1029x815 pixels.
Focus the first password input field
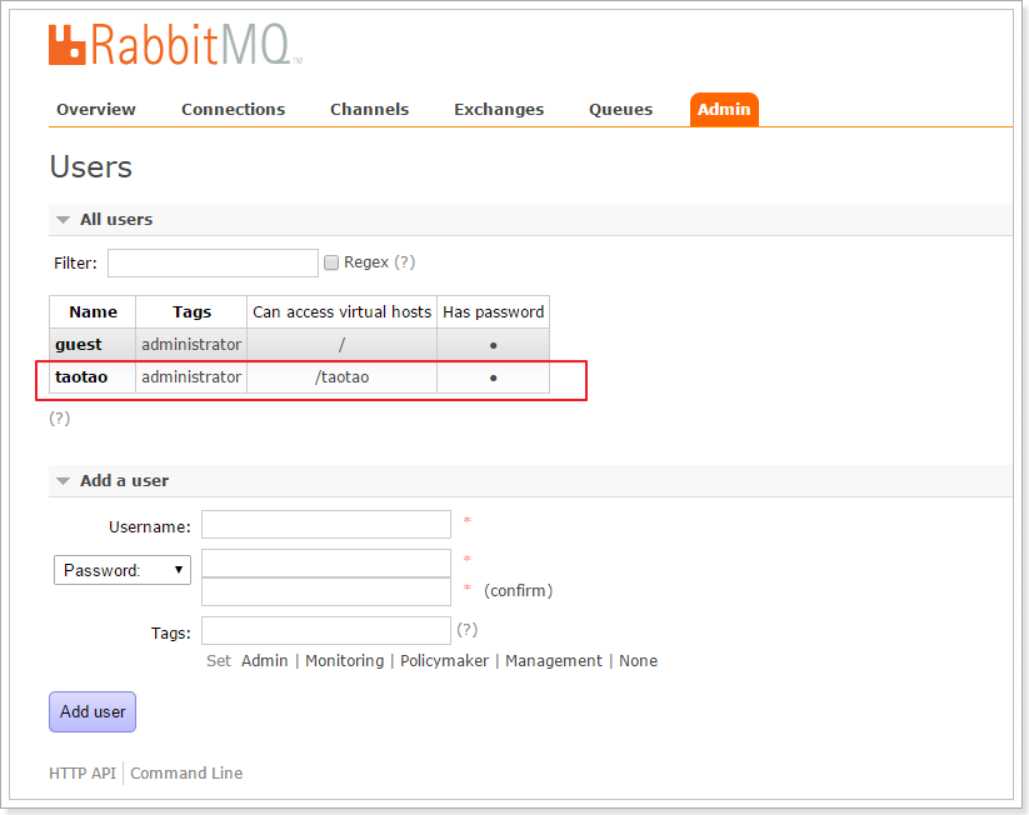(326, 563)
